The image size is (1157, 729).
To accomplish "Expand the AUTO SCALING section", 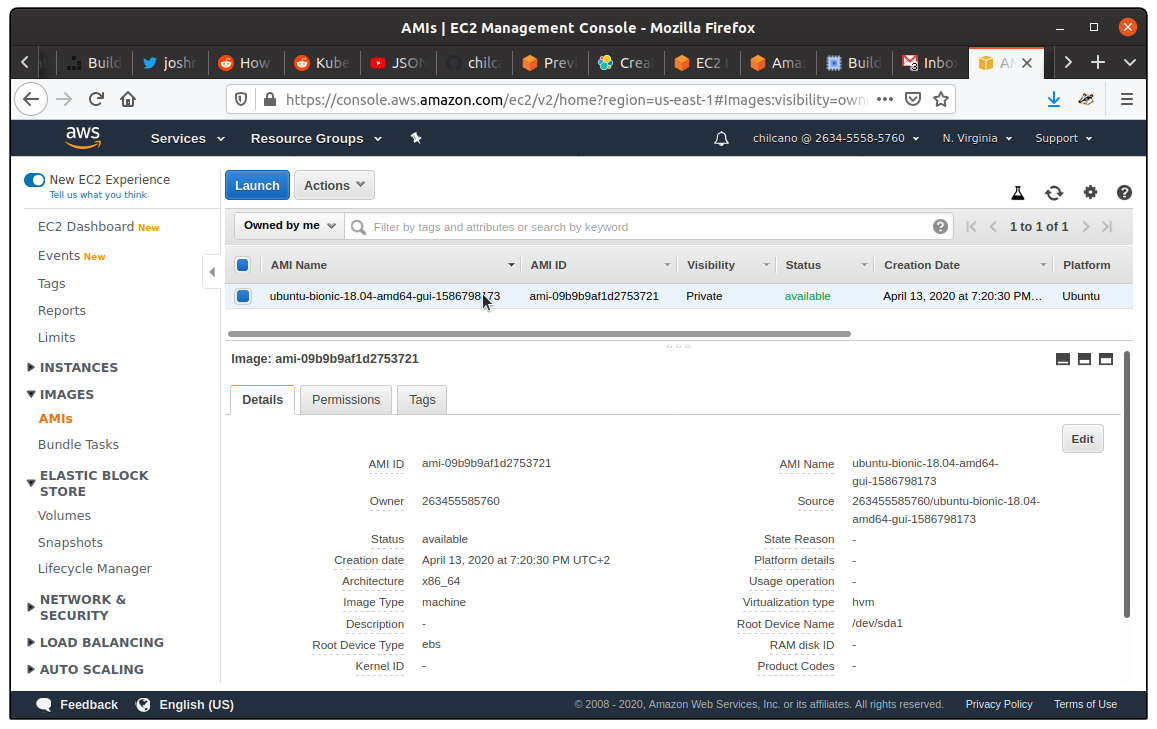I will pos(86,670).
